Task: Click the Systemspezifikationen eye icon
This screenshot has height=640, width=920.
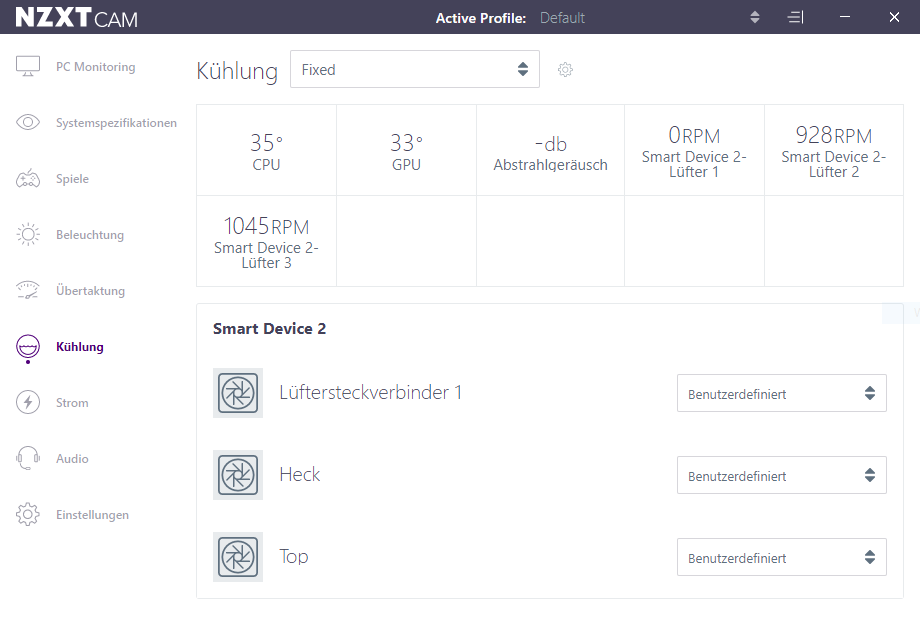Action: point(28,122)
